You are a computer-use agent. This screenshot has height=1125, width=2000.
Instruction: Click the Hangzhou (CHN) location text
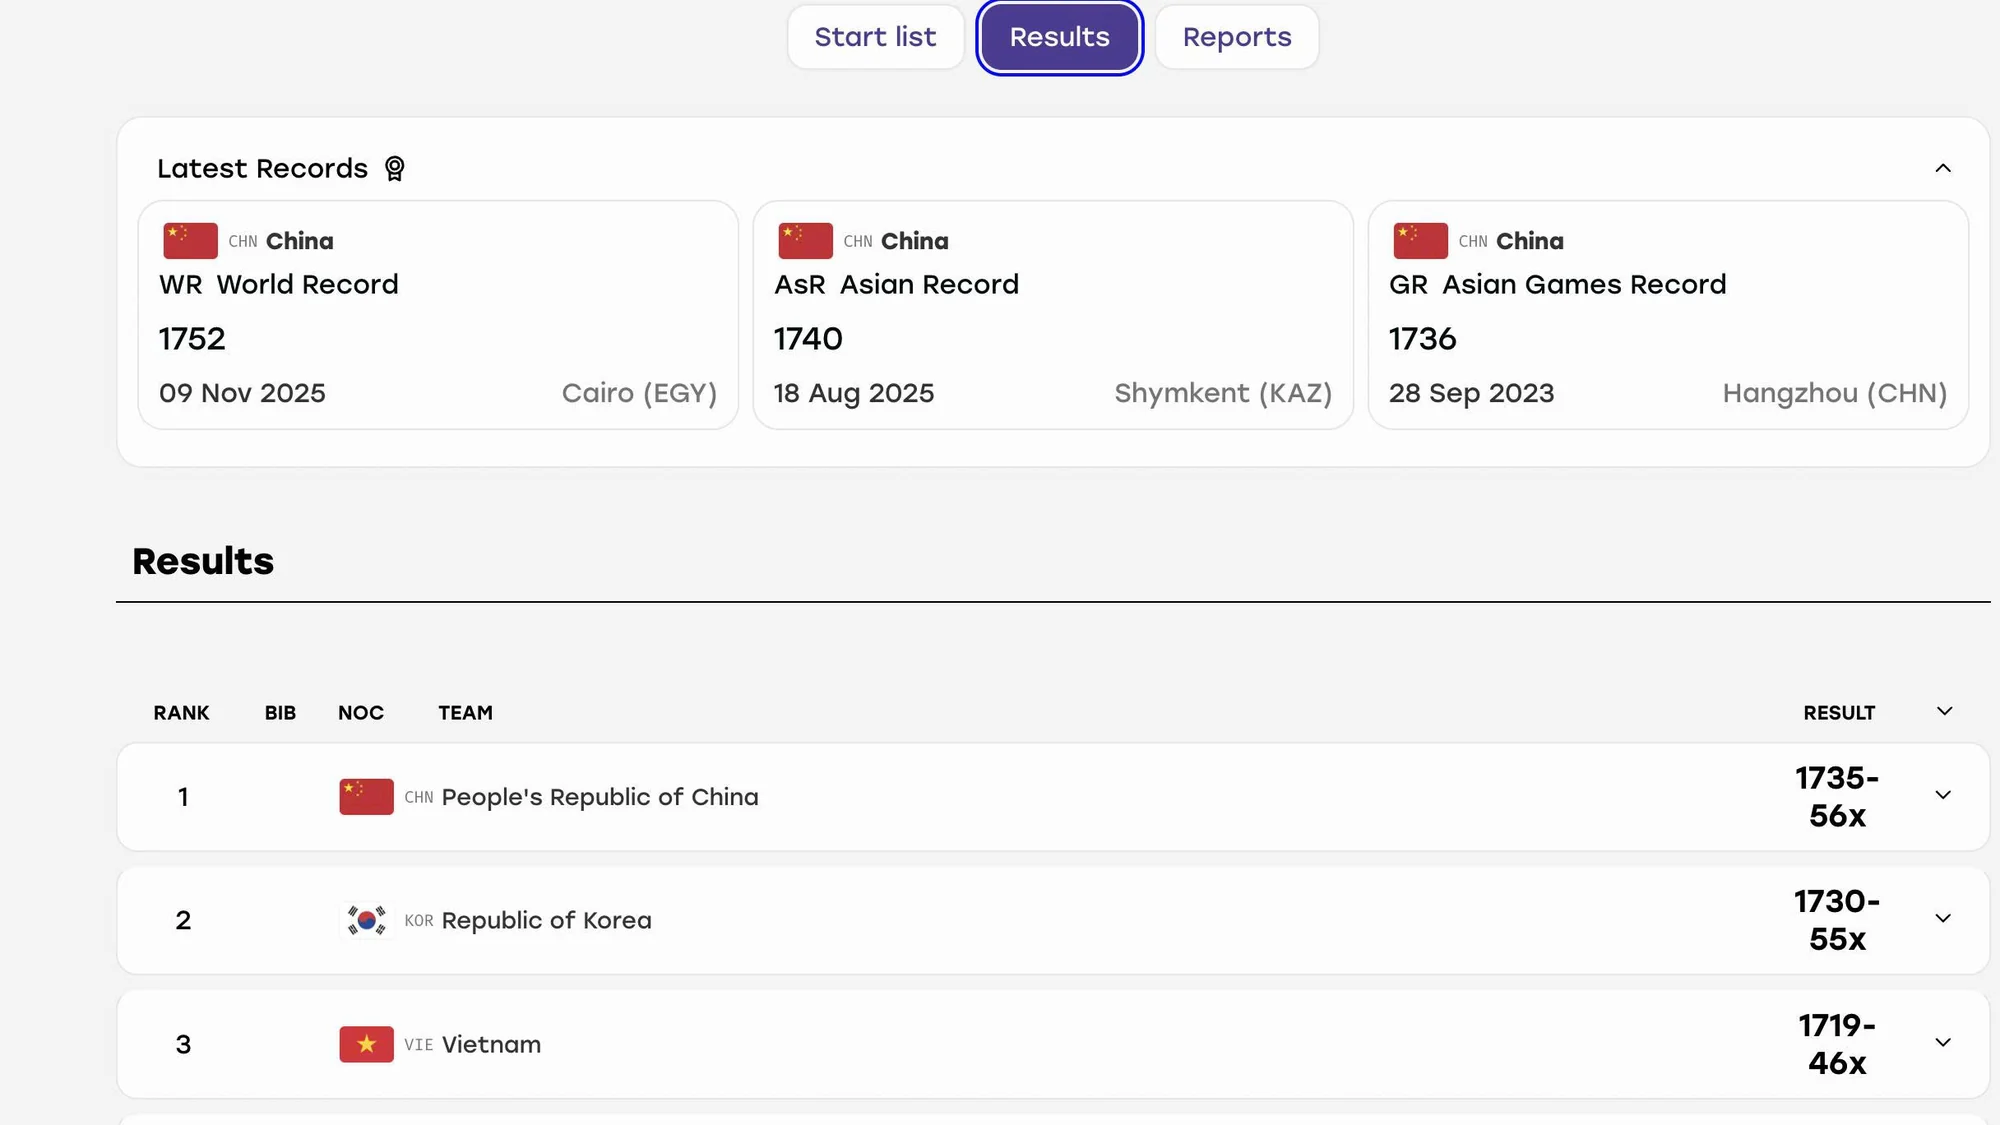[1835, 393]
